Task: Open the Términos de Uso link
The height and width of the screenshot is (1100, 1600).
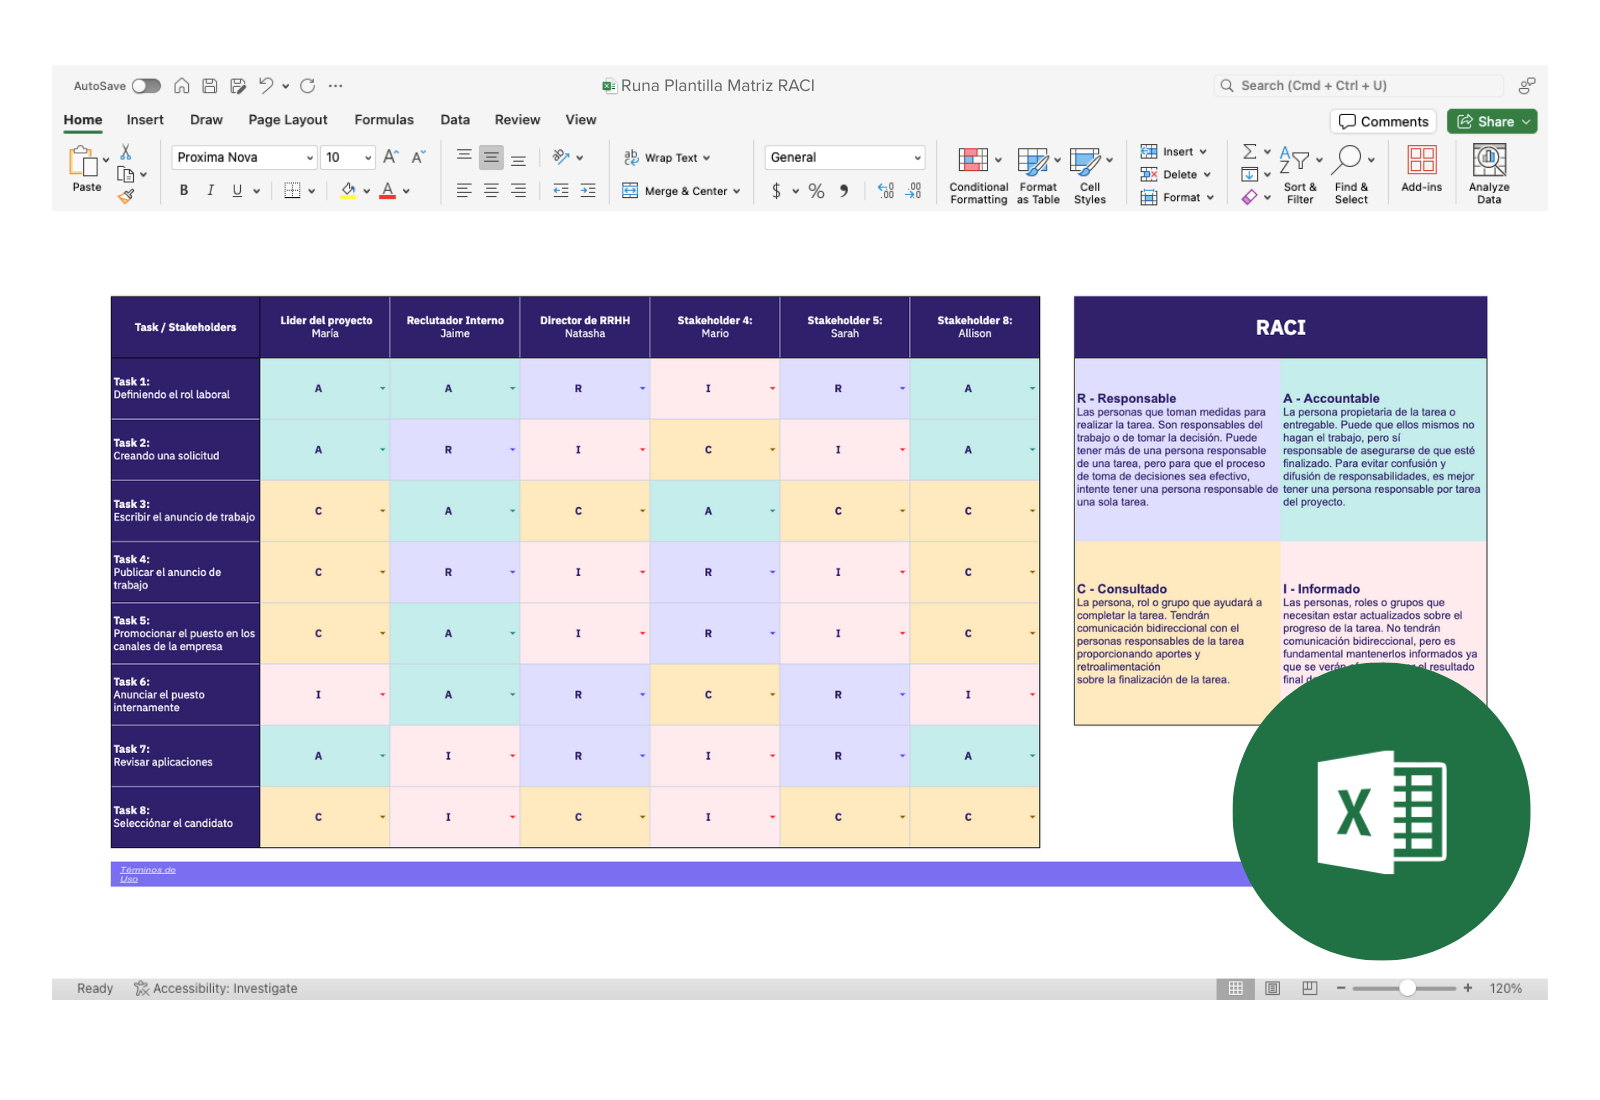Action: (x=147, y=875)
